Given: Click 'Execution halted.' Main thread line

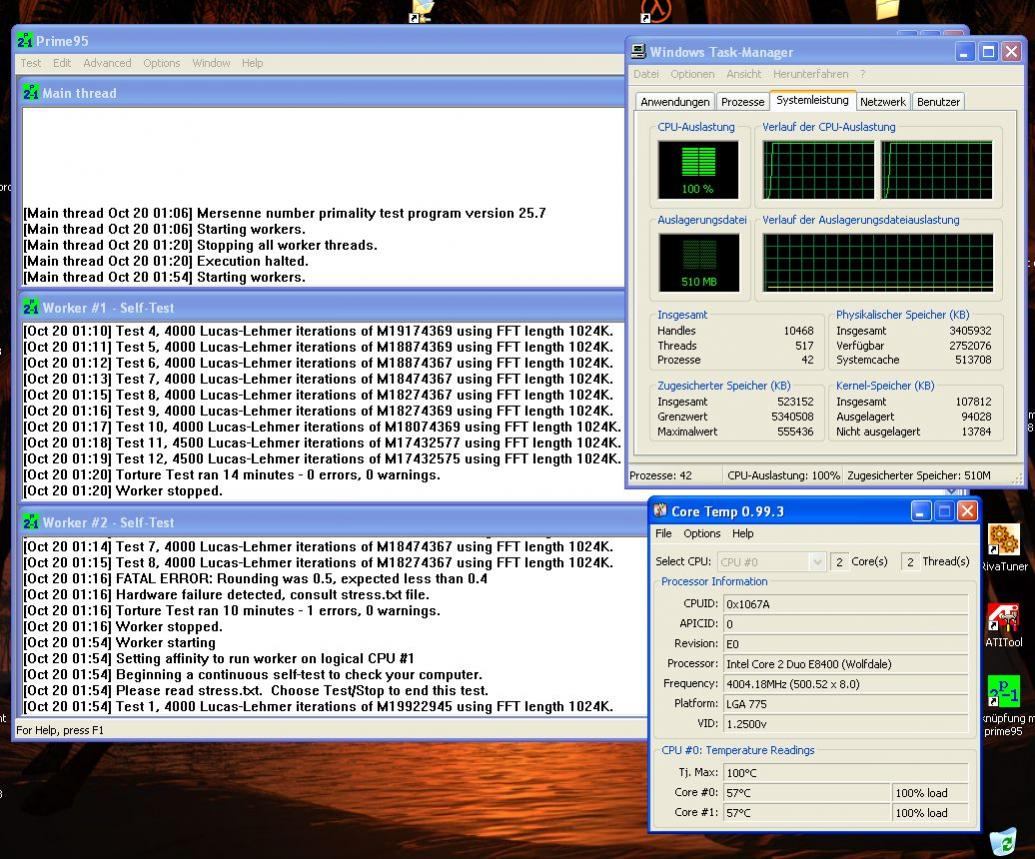Looking at the screenshot, I should [166, 261].
